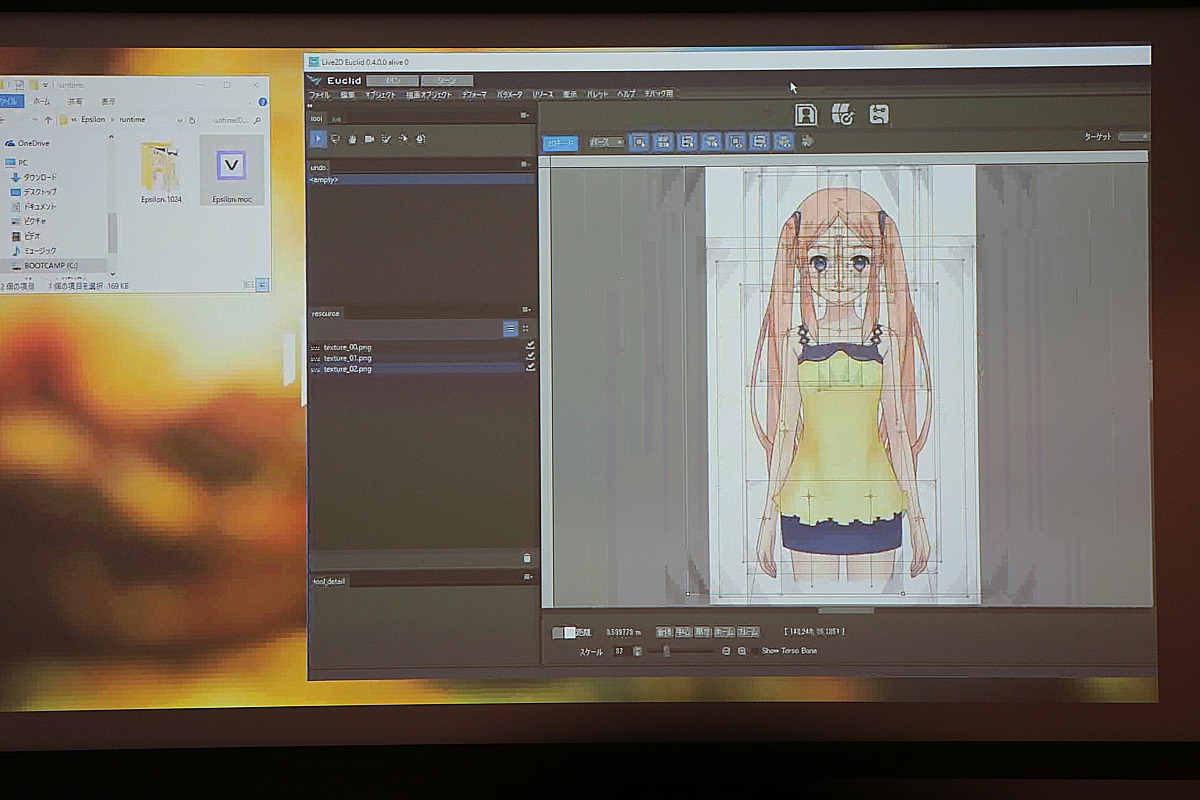
Task: Toggle the checkmark for texture_00.png
Action: tap(530, 346)
